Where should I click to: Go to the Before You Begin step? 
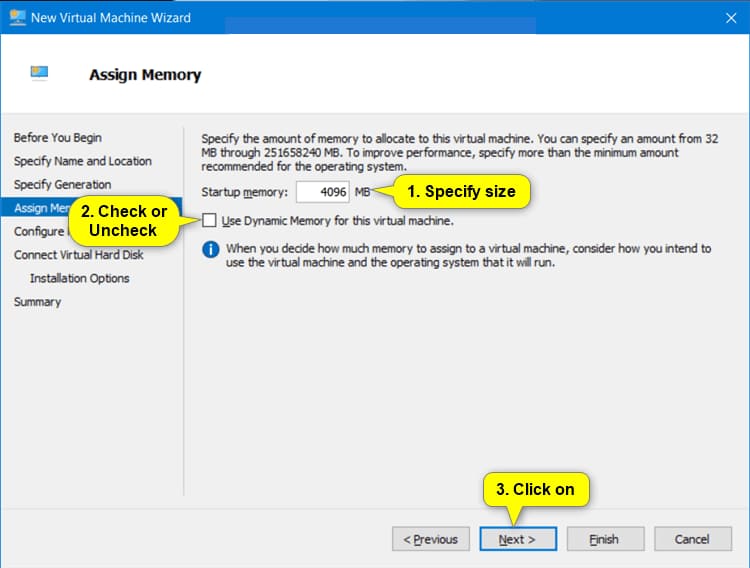pos(57,138)
